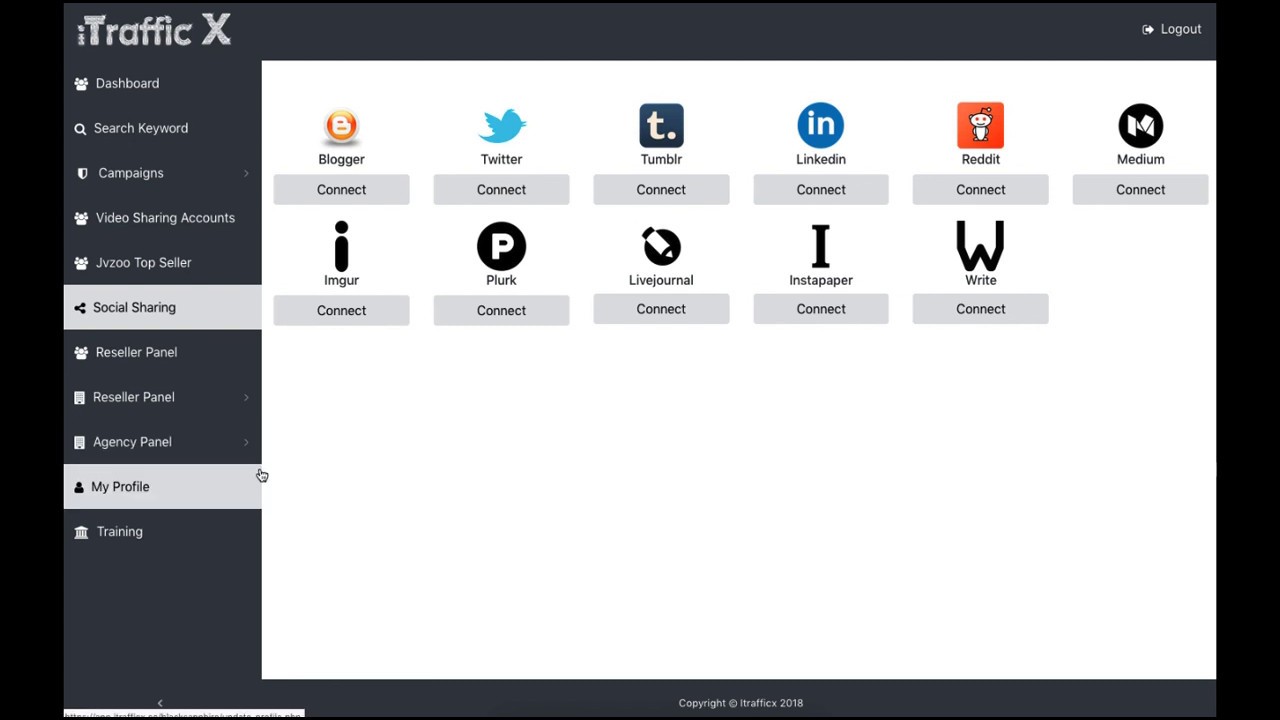Click the Search Keyword magnifier icon
Screen dimensions: 1280x720
pyautogui.click(x=80, y=128)
